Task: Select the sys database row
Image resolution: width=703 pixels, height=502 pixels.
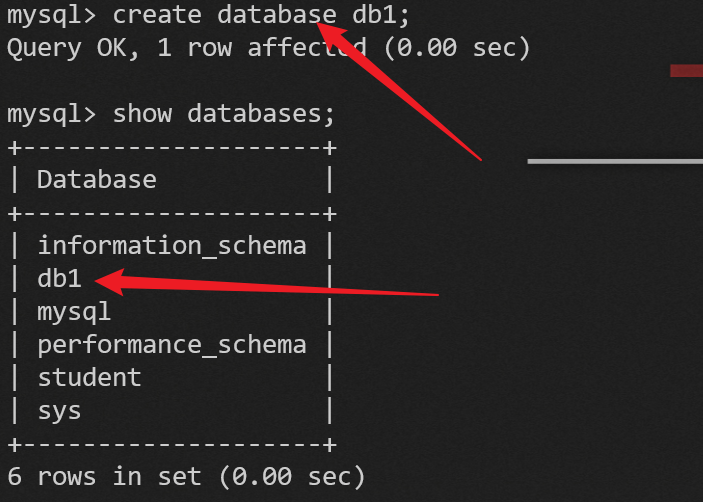Action: tap(59, 410)
